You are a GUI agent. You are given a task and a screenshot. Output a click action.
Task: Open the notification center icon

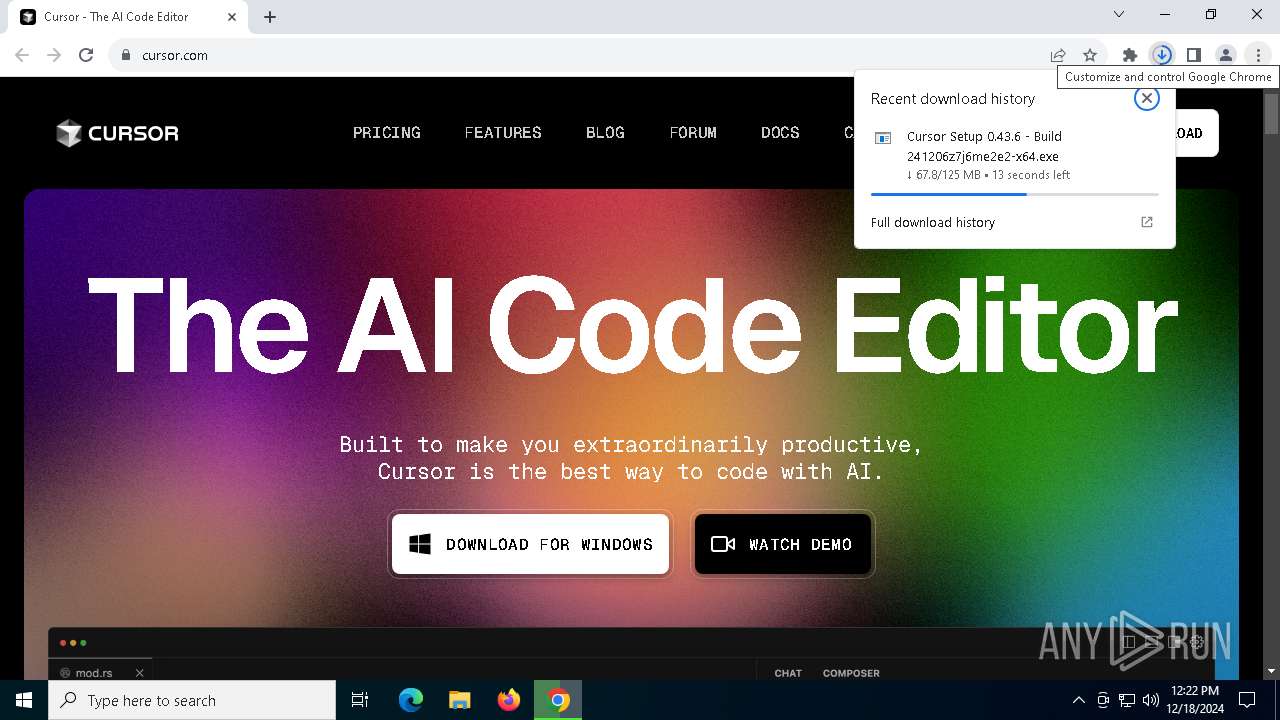coord(1247,700)
